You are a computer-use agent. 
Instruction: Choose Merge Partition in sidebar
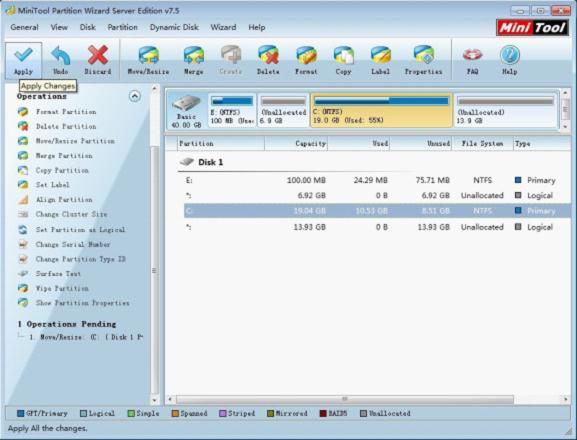tap(64, 156)
